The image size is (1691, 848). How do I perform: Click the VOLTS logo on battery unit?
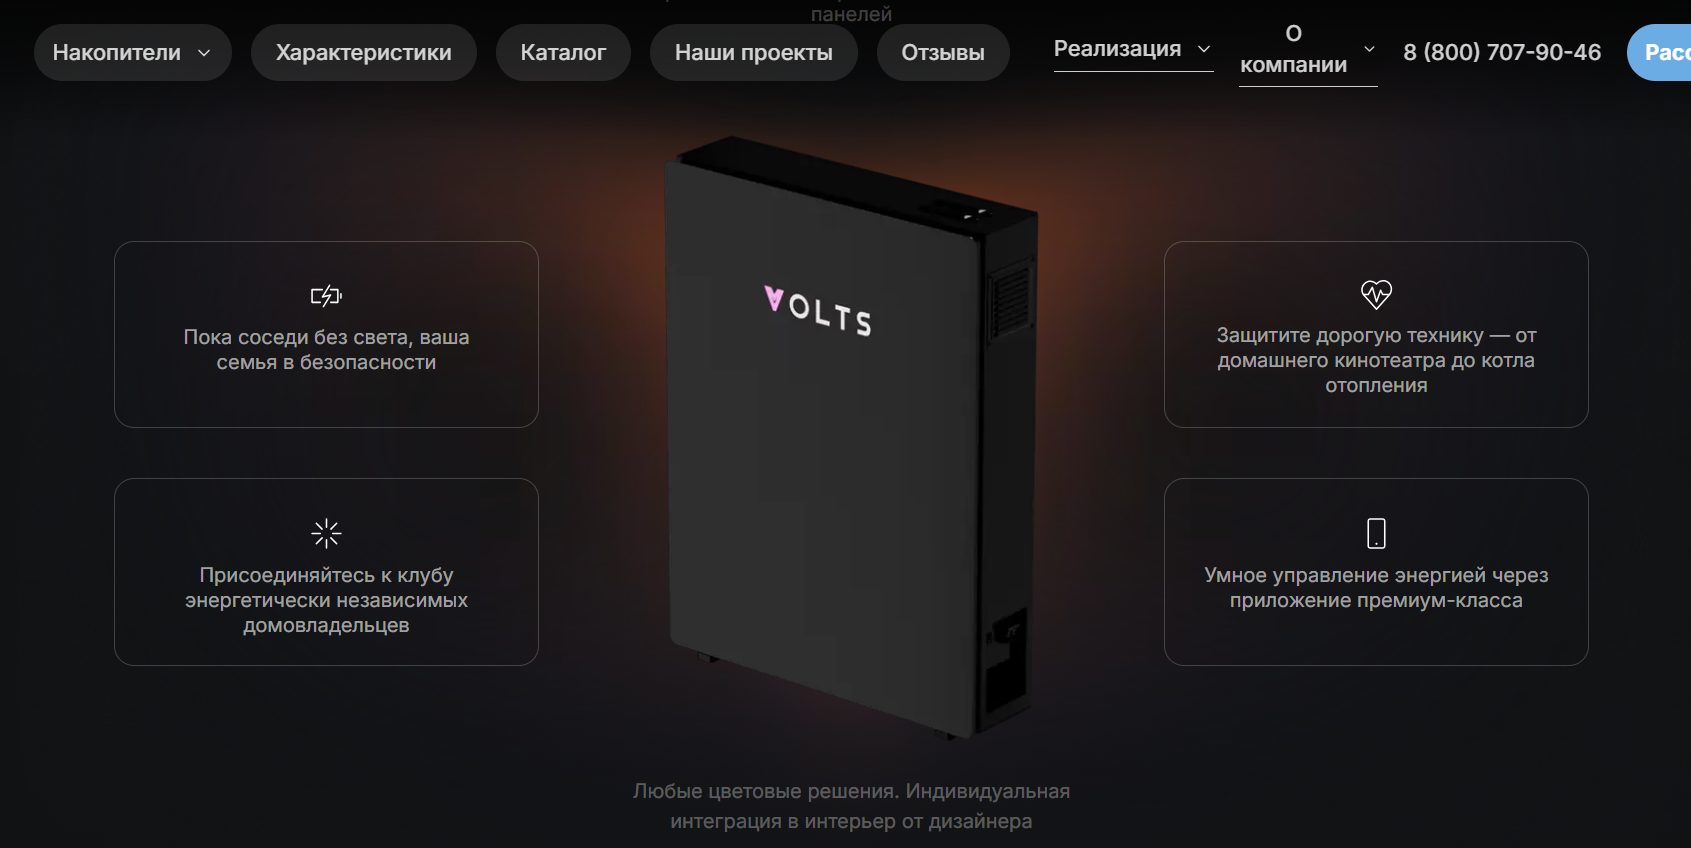[x=818, y=311]
